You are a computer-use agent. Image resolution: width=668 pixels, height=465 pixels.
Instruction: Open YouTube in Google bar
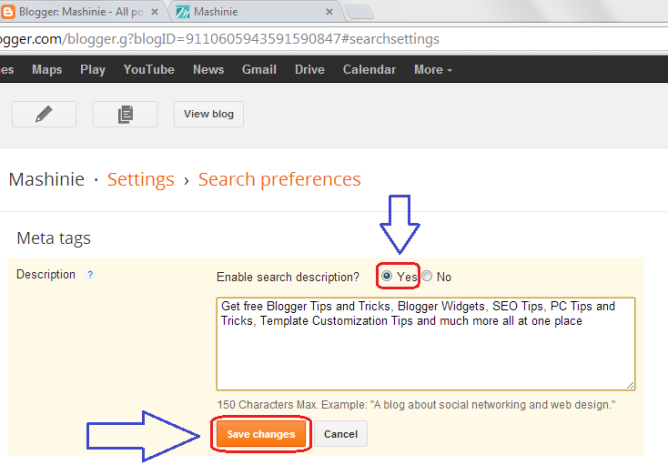coord(149,69)
